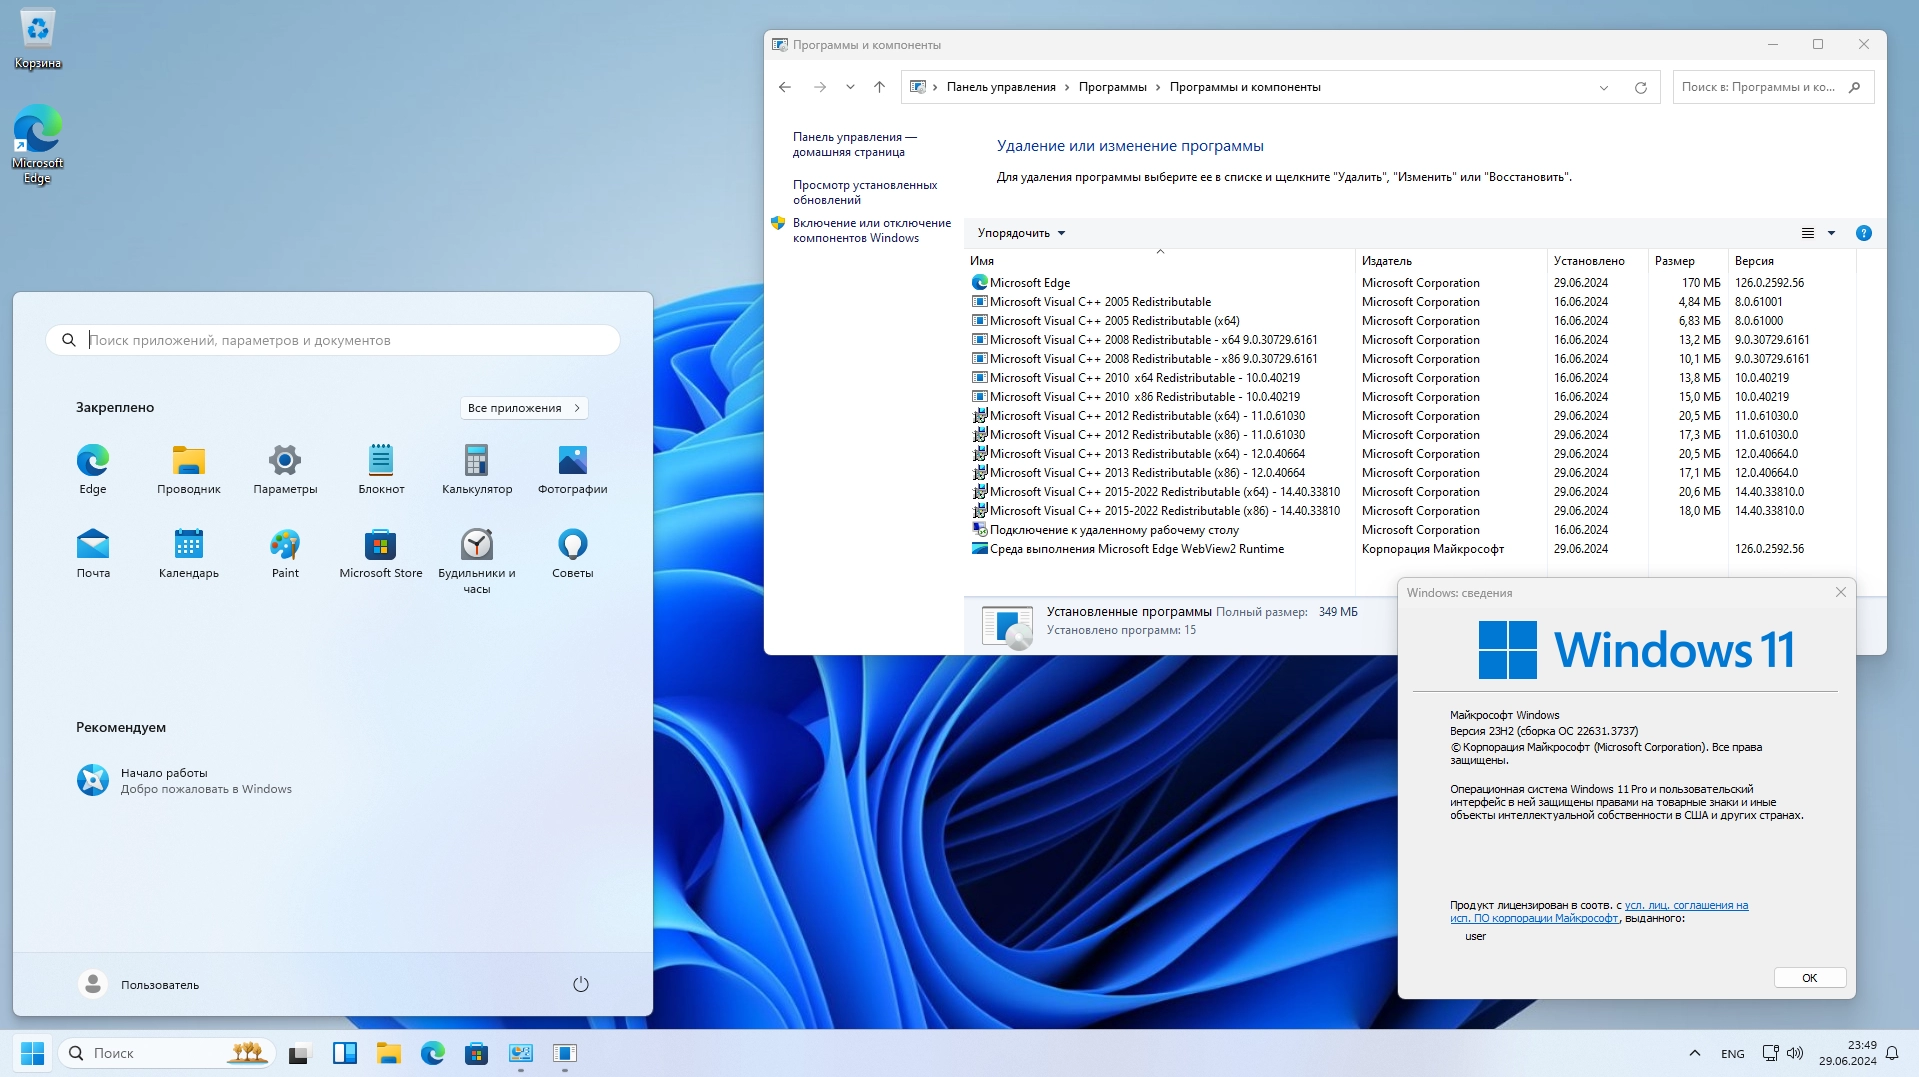Go up one folder level arrow
This screenshot has width=1919, height=1077.
[x=879, y=88]
